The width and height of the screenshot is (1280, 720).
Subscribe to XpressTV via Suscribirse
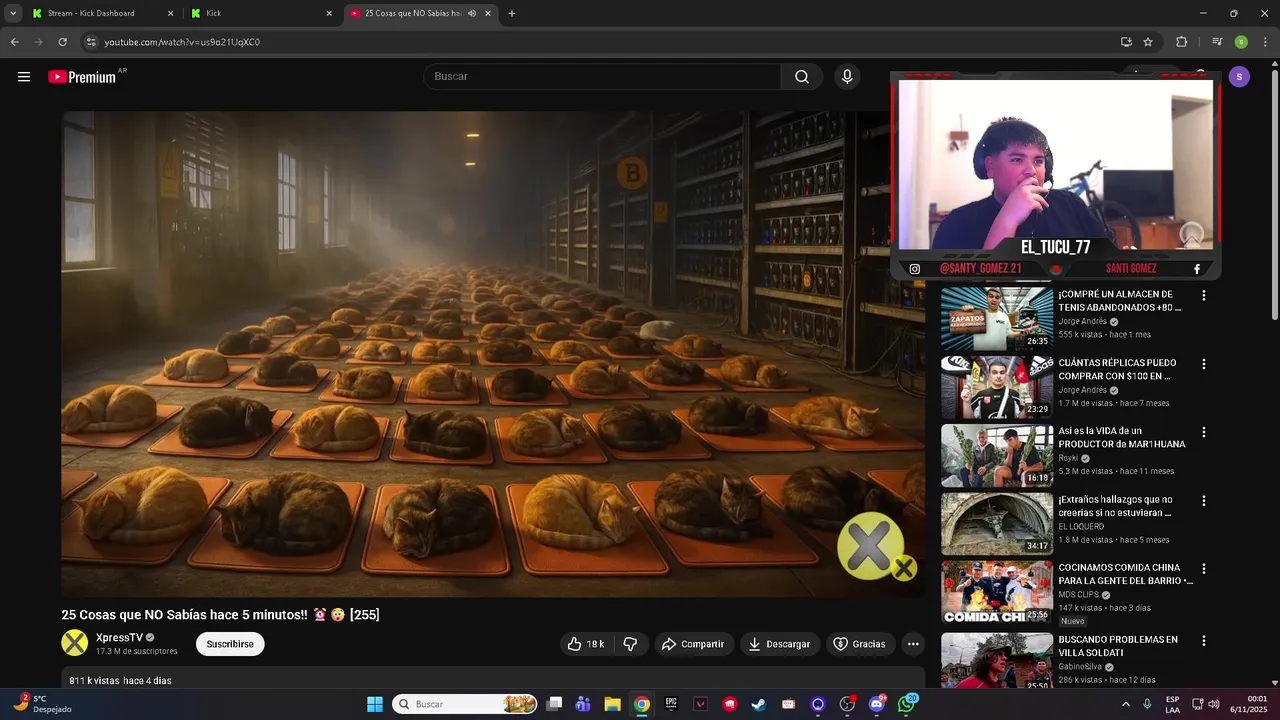(230, 644)
